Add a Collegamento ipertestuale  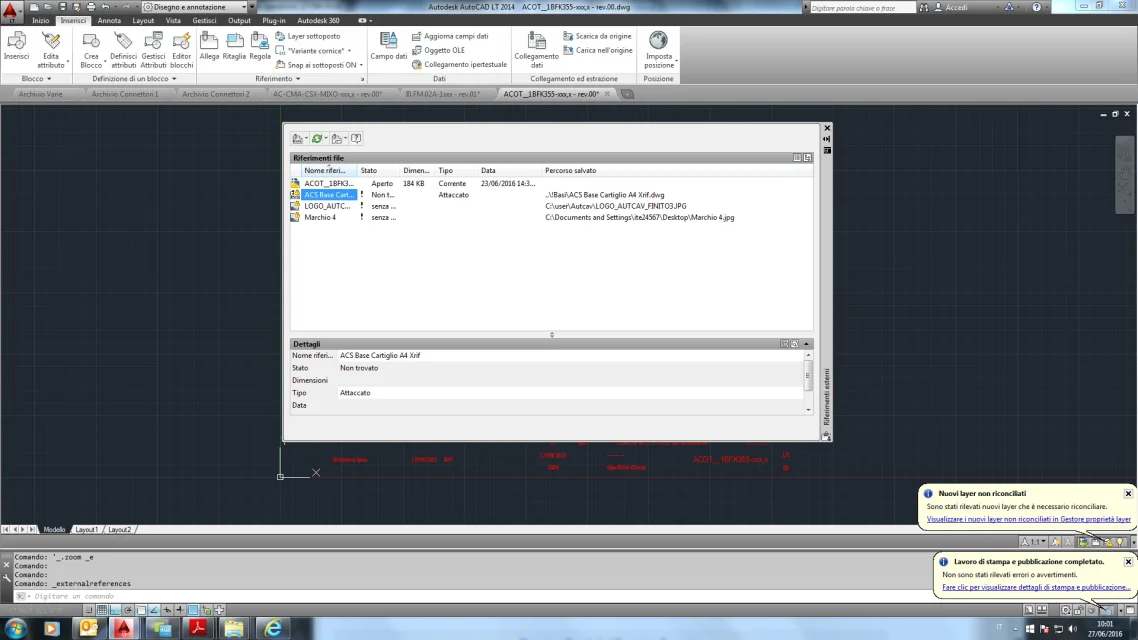(x=459, y=65)
